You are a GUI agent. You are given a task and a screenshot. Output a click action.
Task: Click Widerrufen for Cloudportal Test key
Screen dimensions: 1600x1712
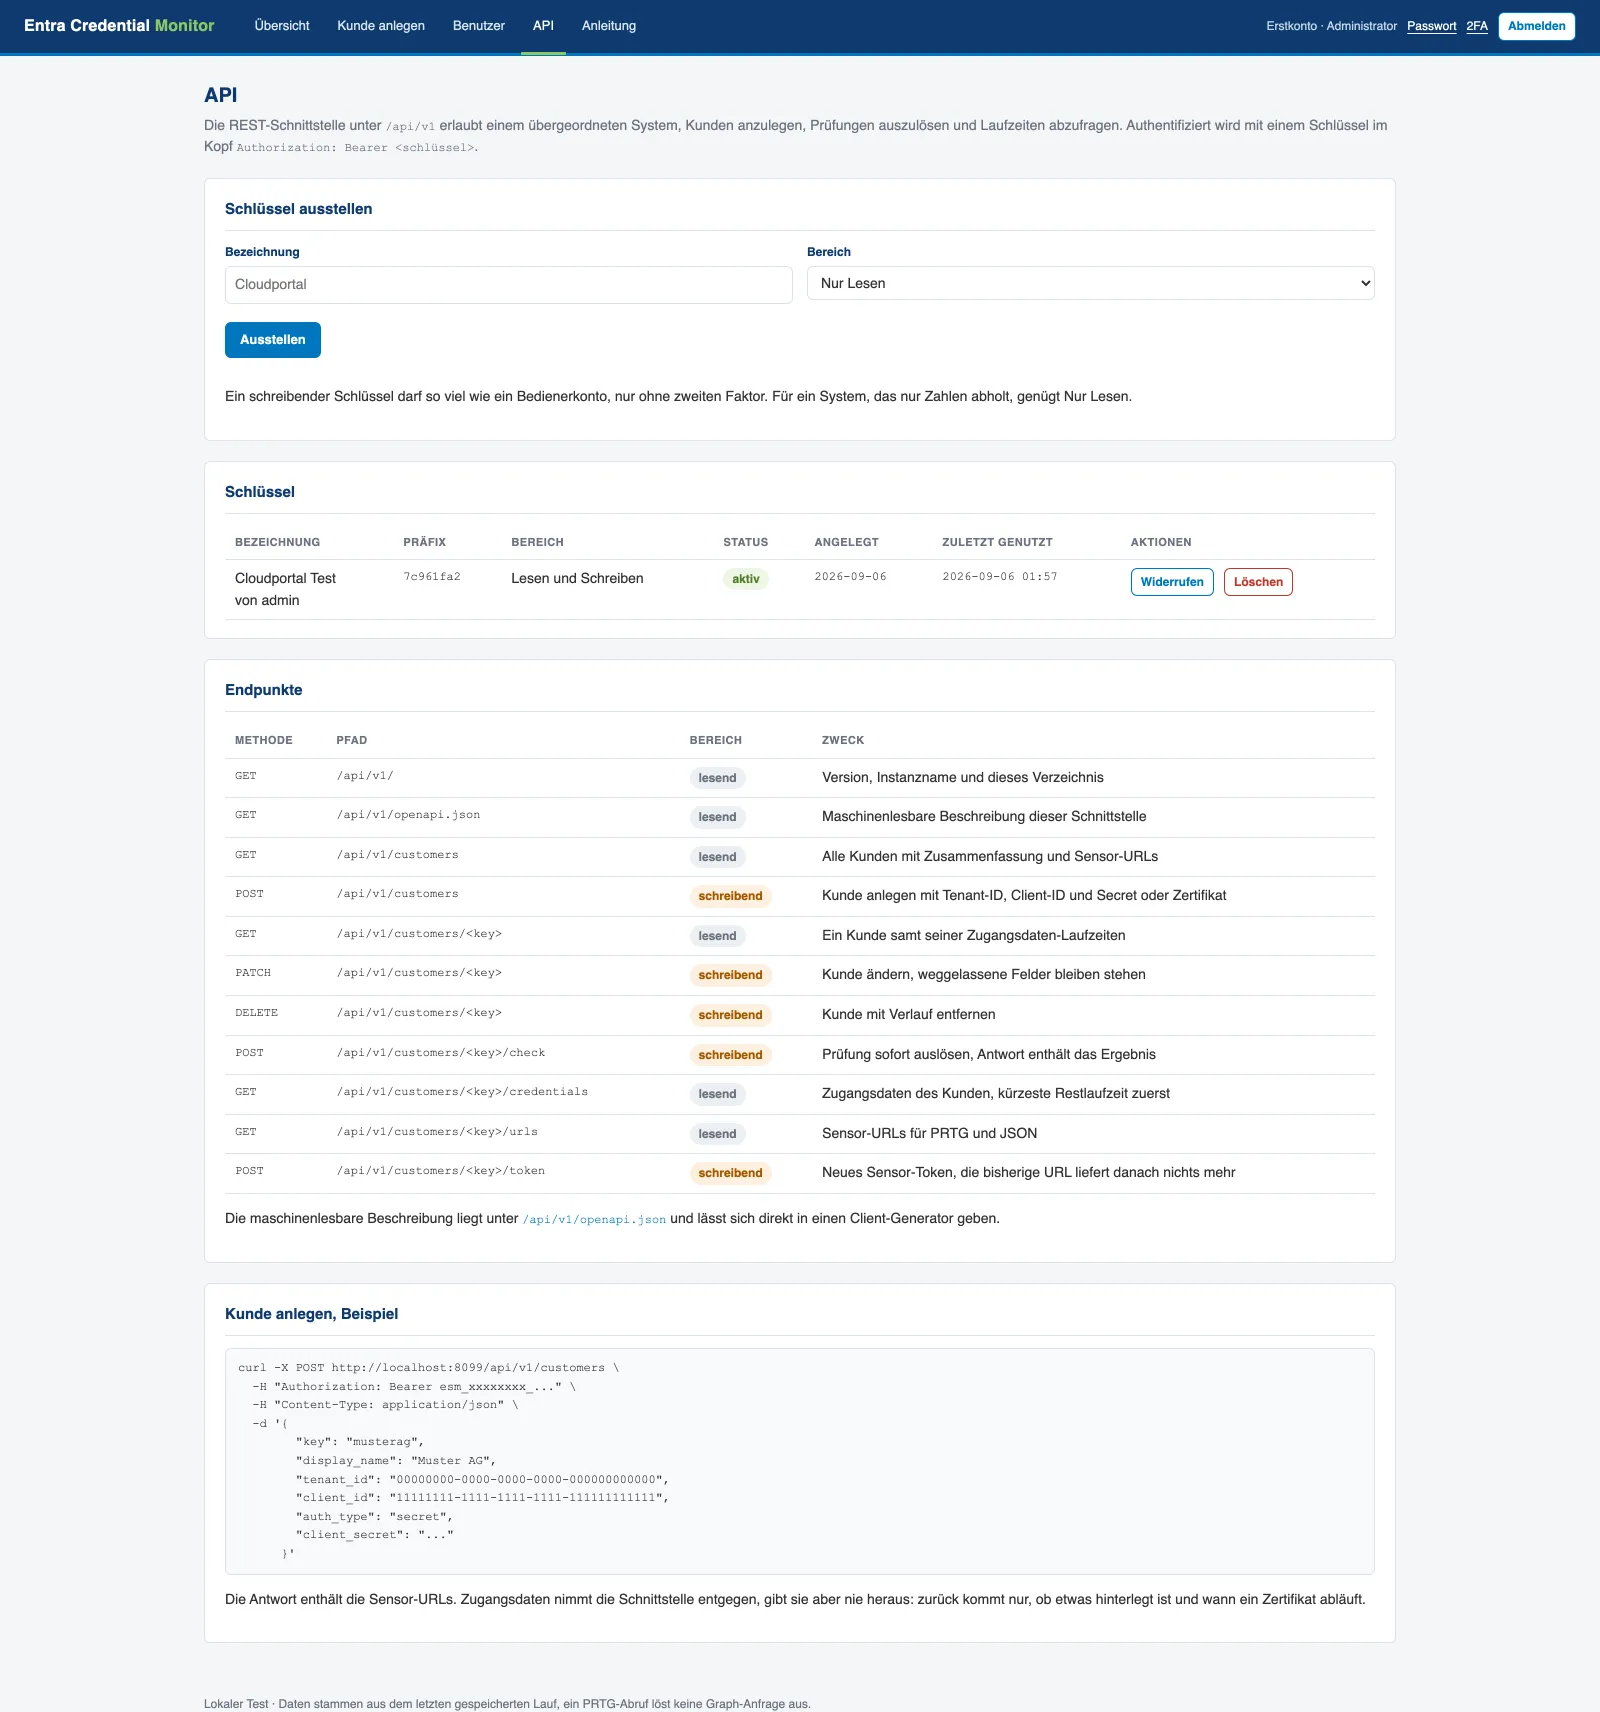(1172, 582)
